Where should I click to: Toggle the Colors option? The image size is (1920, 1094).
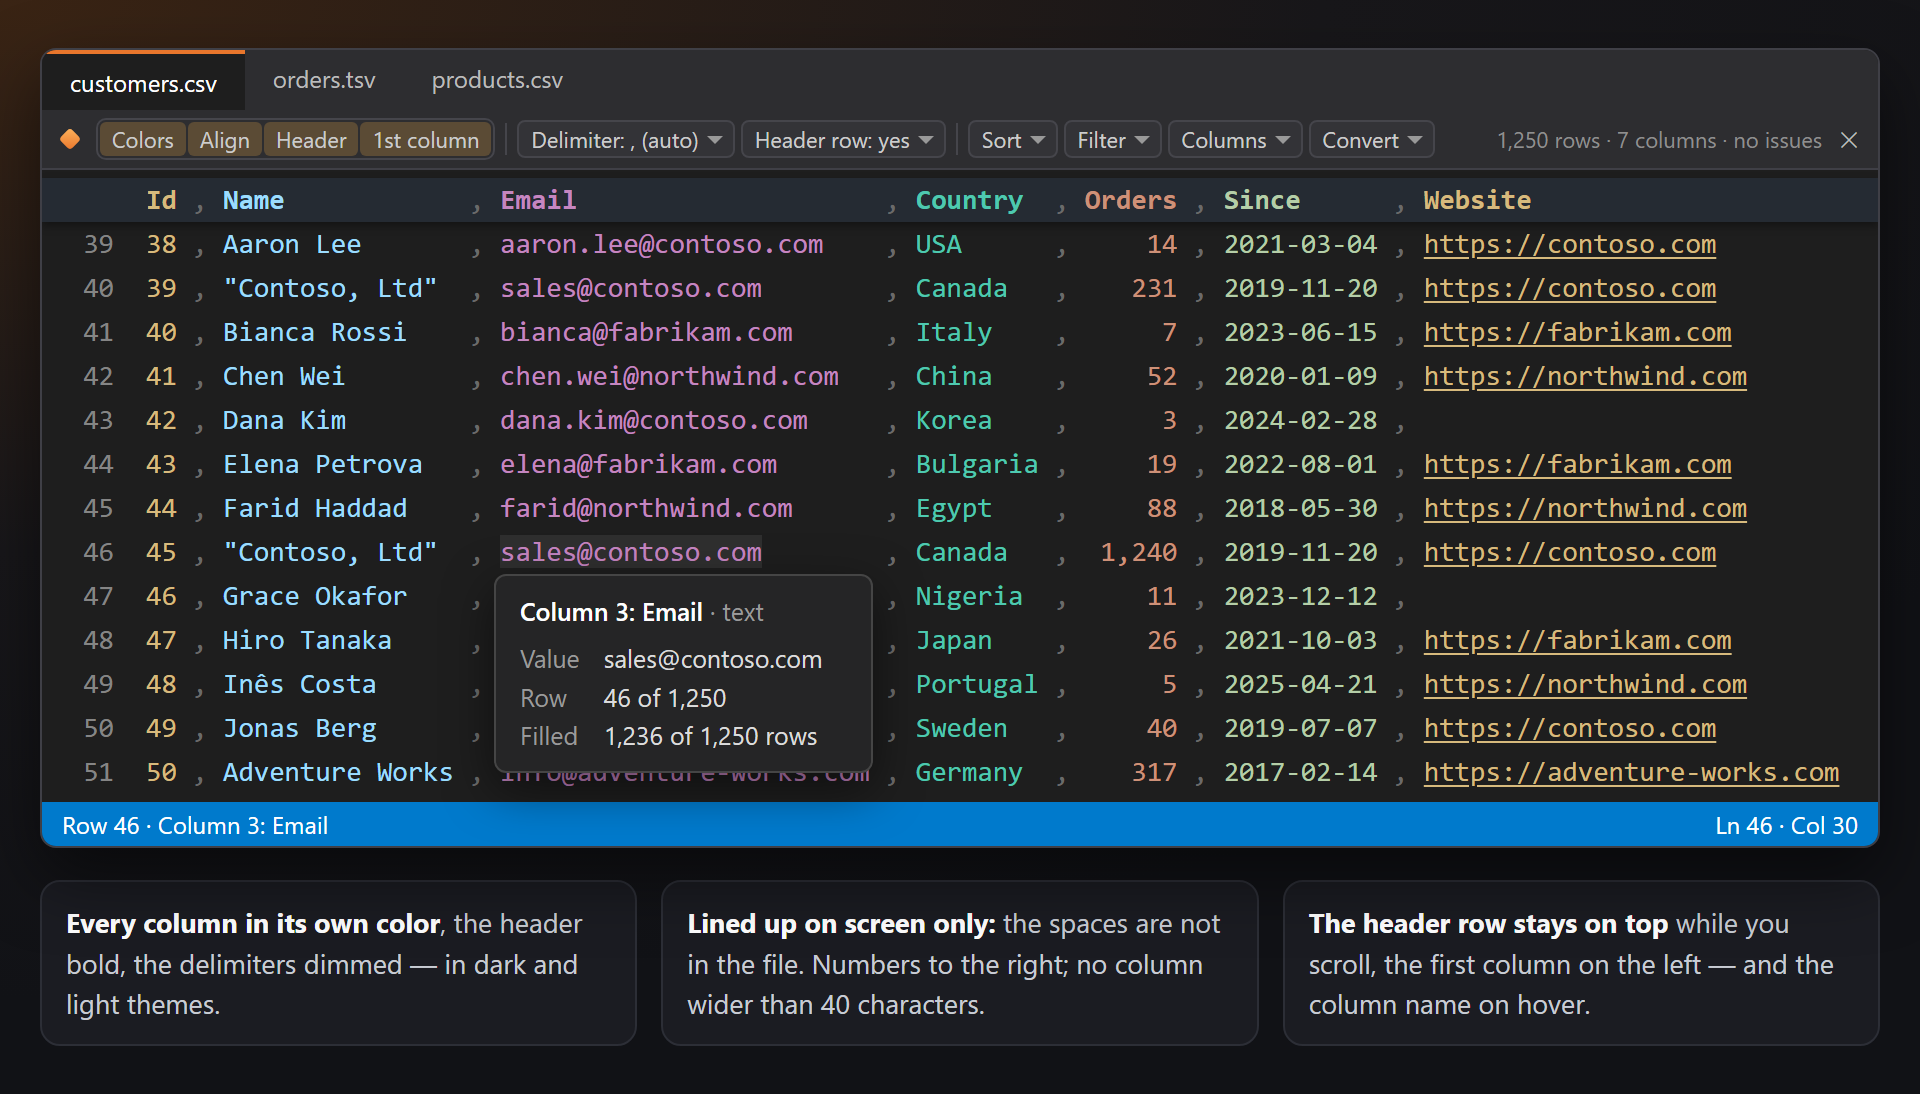[142, 140]
